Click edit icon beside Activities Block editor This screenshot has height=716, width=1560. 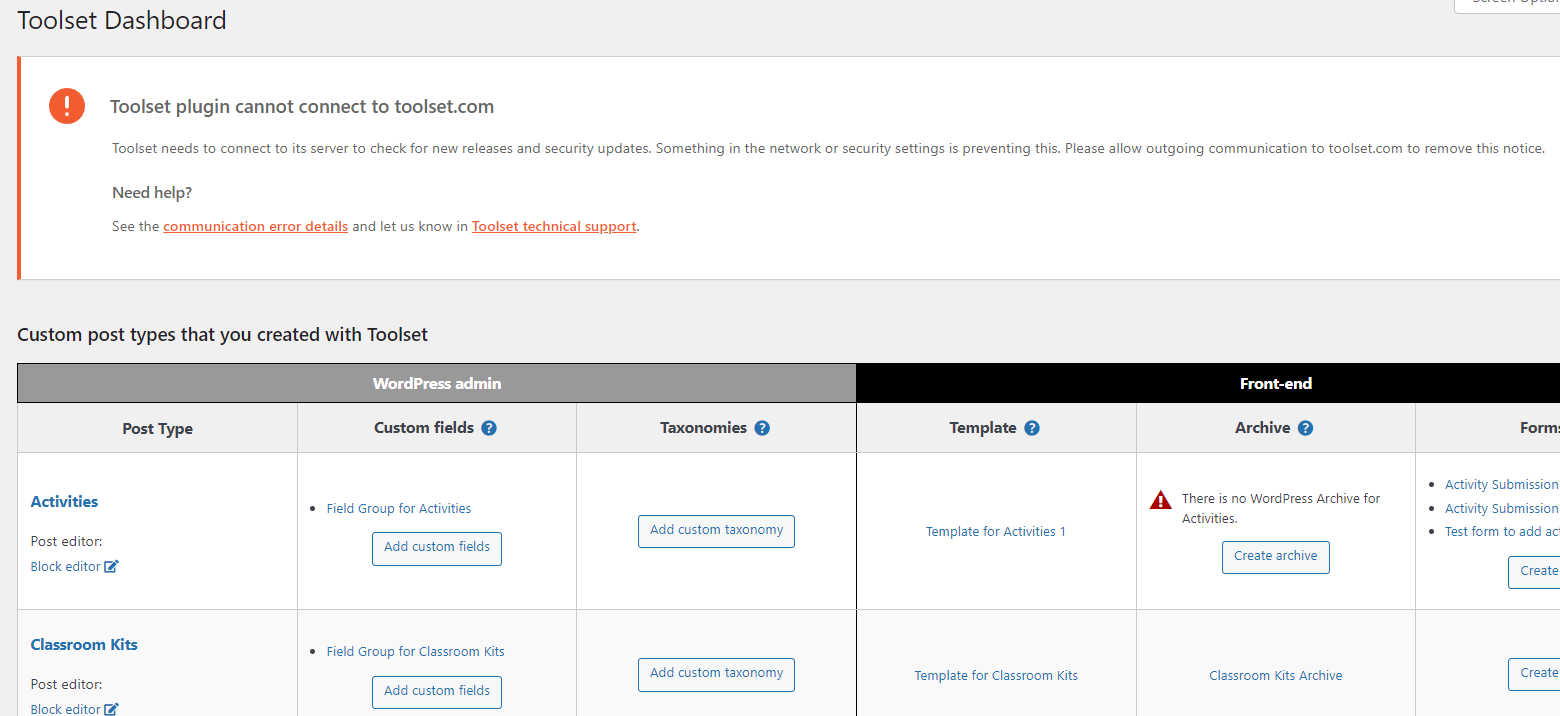[112, 566]
